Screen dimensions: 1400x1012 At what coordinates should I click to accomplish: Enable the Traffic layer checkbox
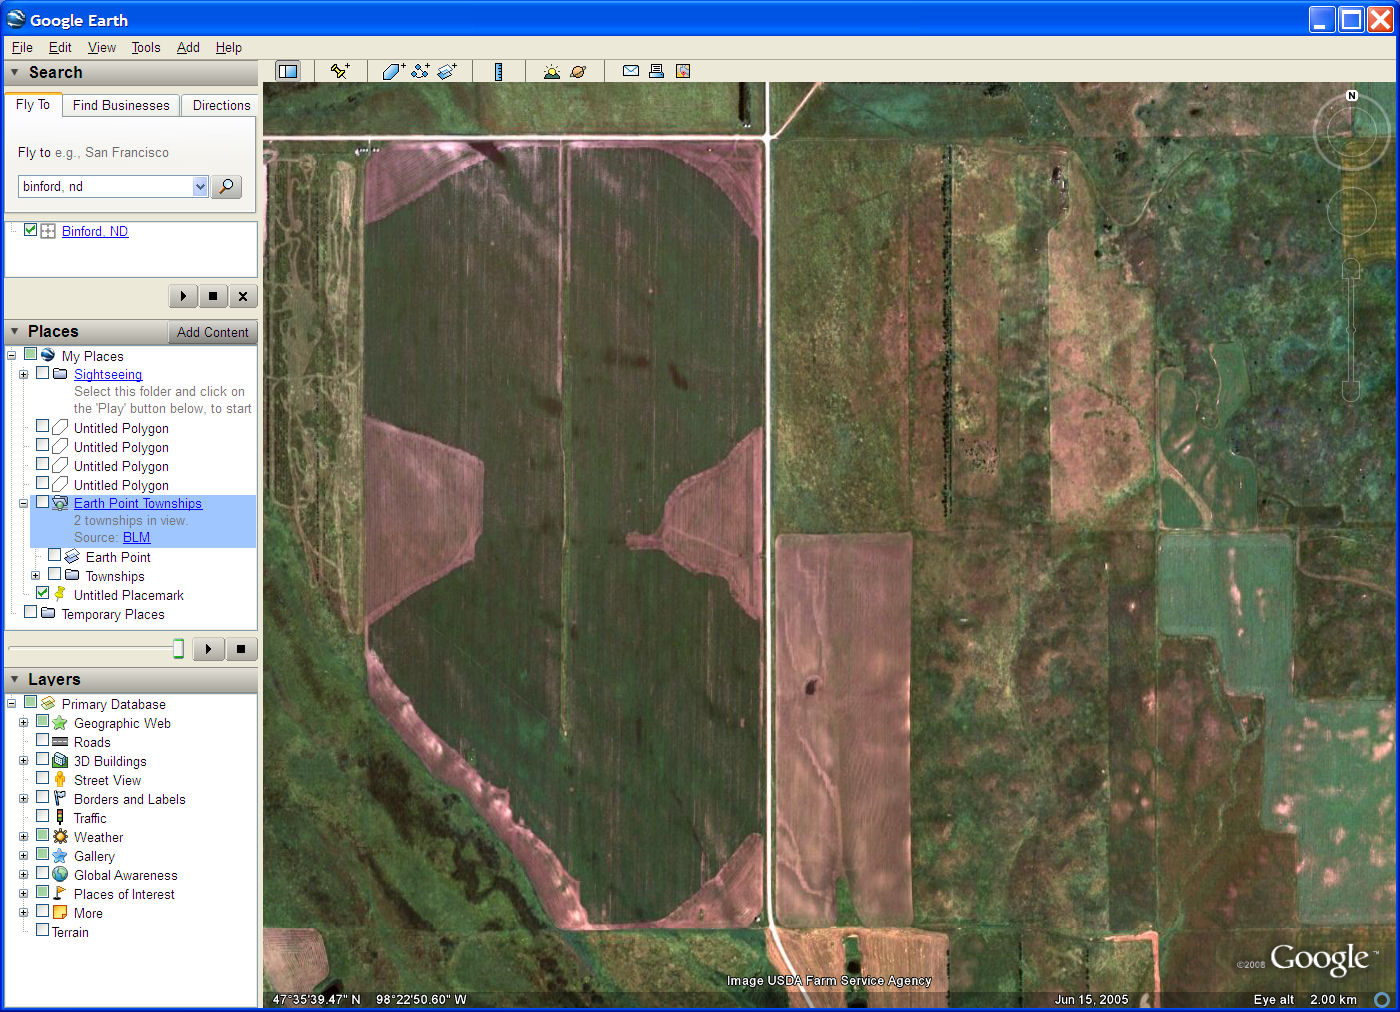[x=43, y=816]
